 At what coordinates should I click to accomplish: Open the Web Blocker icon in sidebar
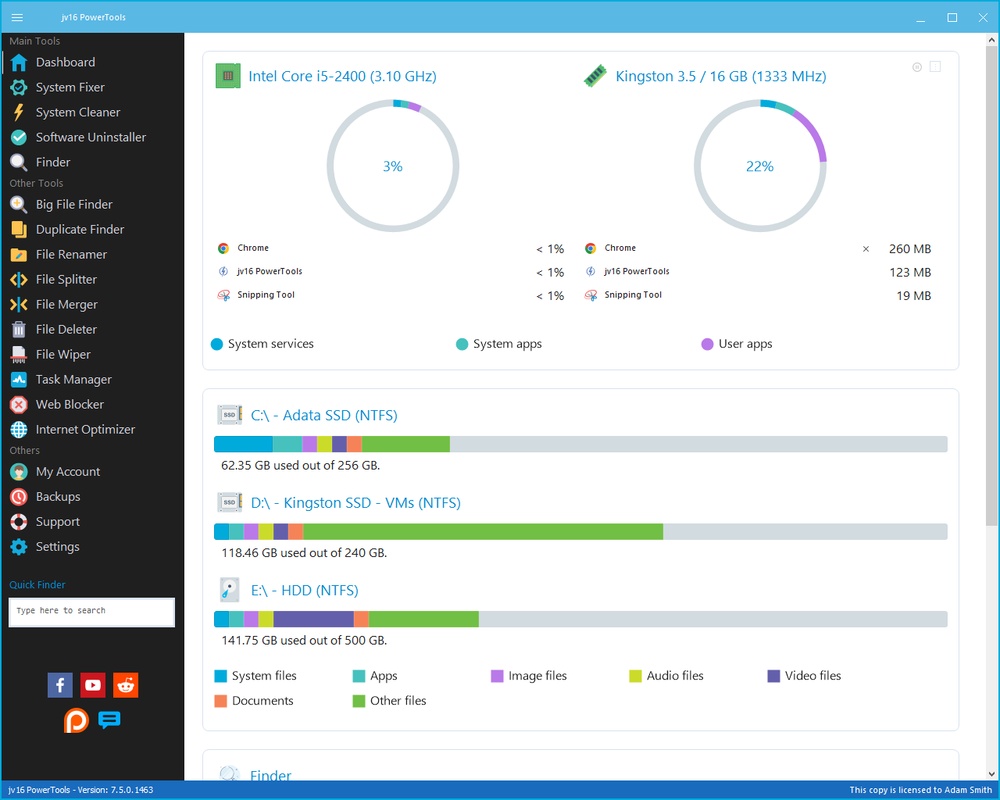click(x=18, y=404)
